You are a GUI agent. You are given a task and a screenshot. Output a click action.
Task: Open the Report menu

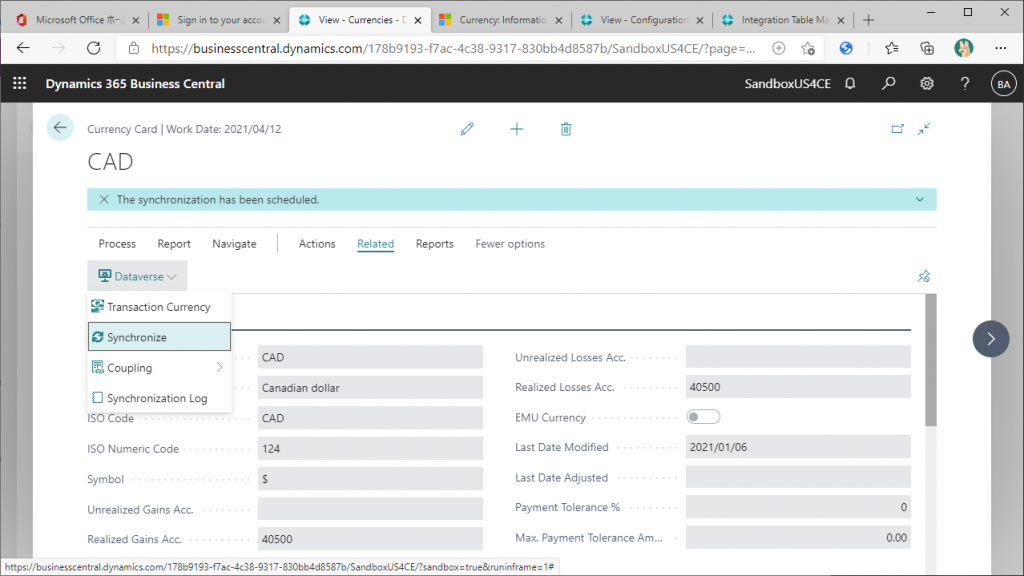(174, 244)
